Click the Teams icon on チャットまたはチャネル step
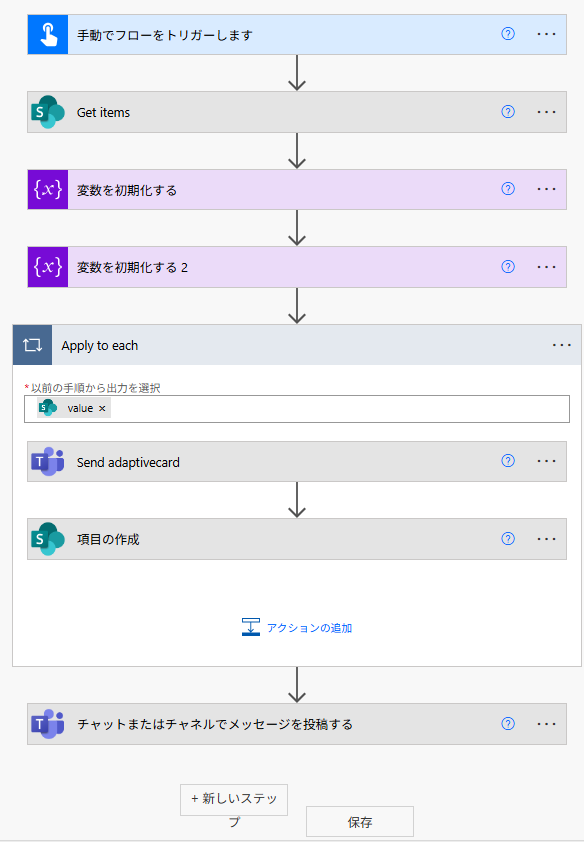Image resolution: width=584 pixels, height=842 pixels. [48, 724]
